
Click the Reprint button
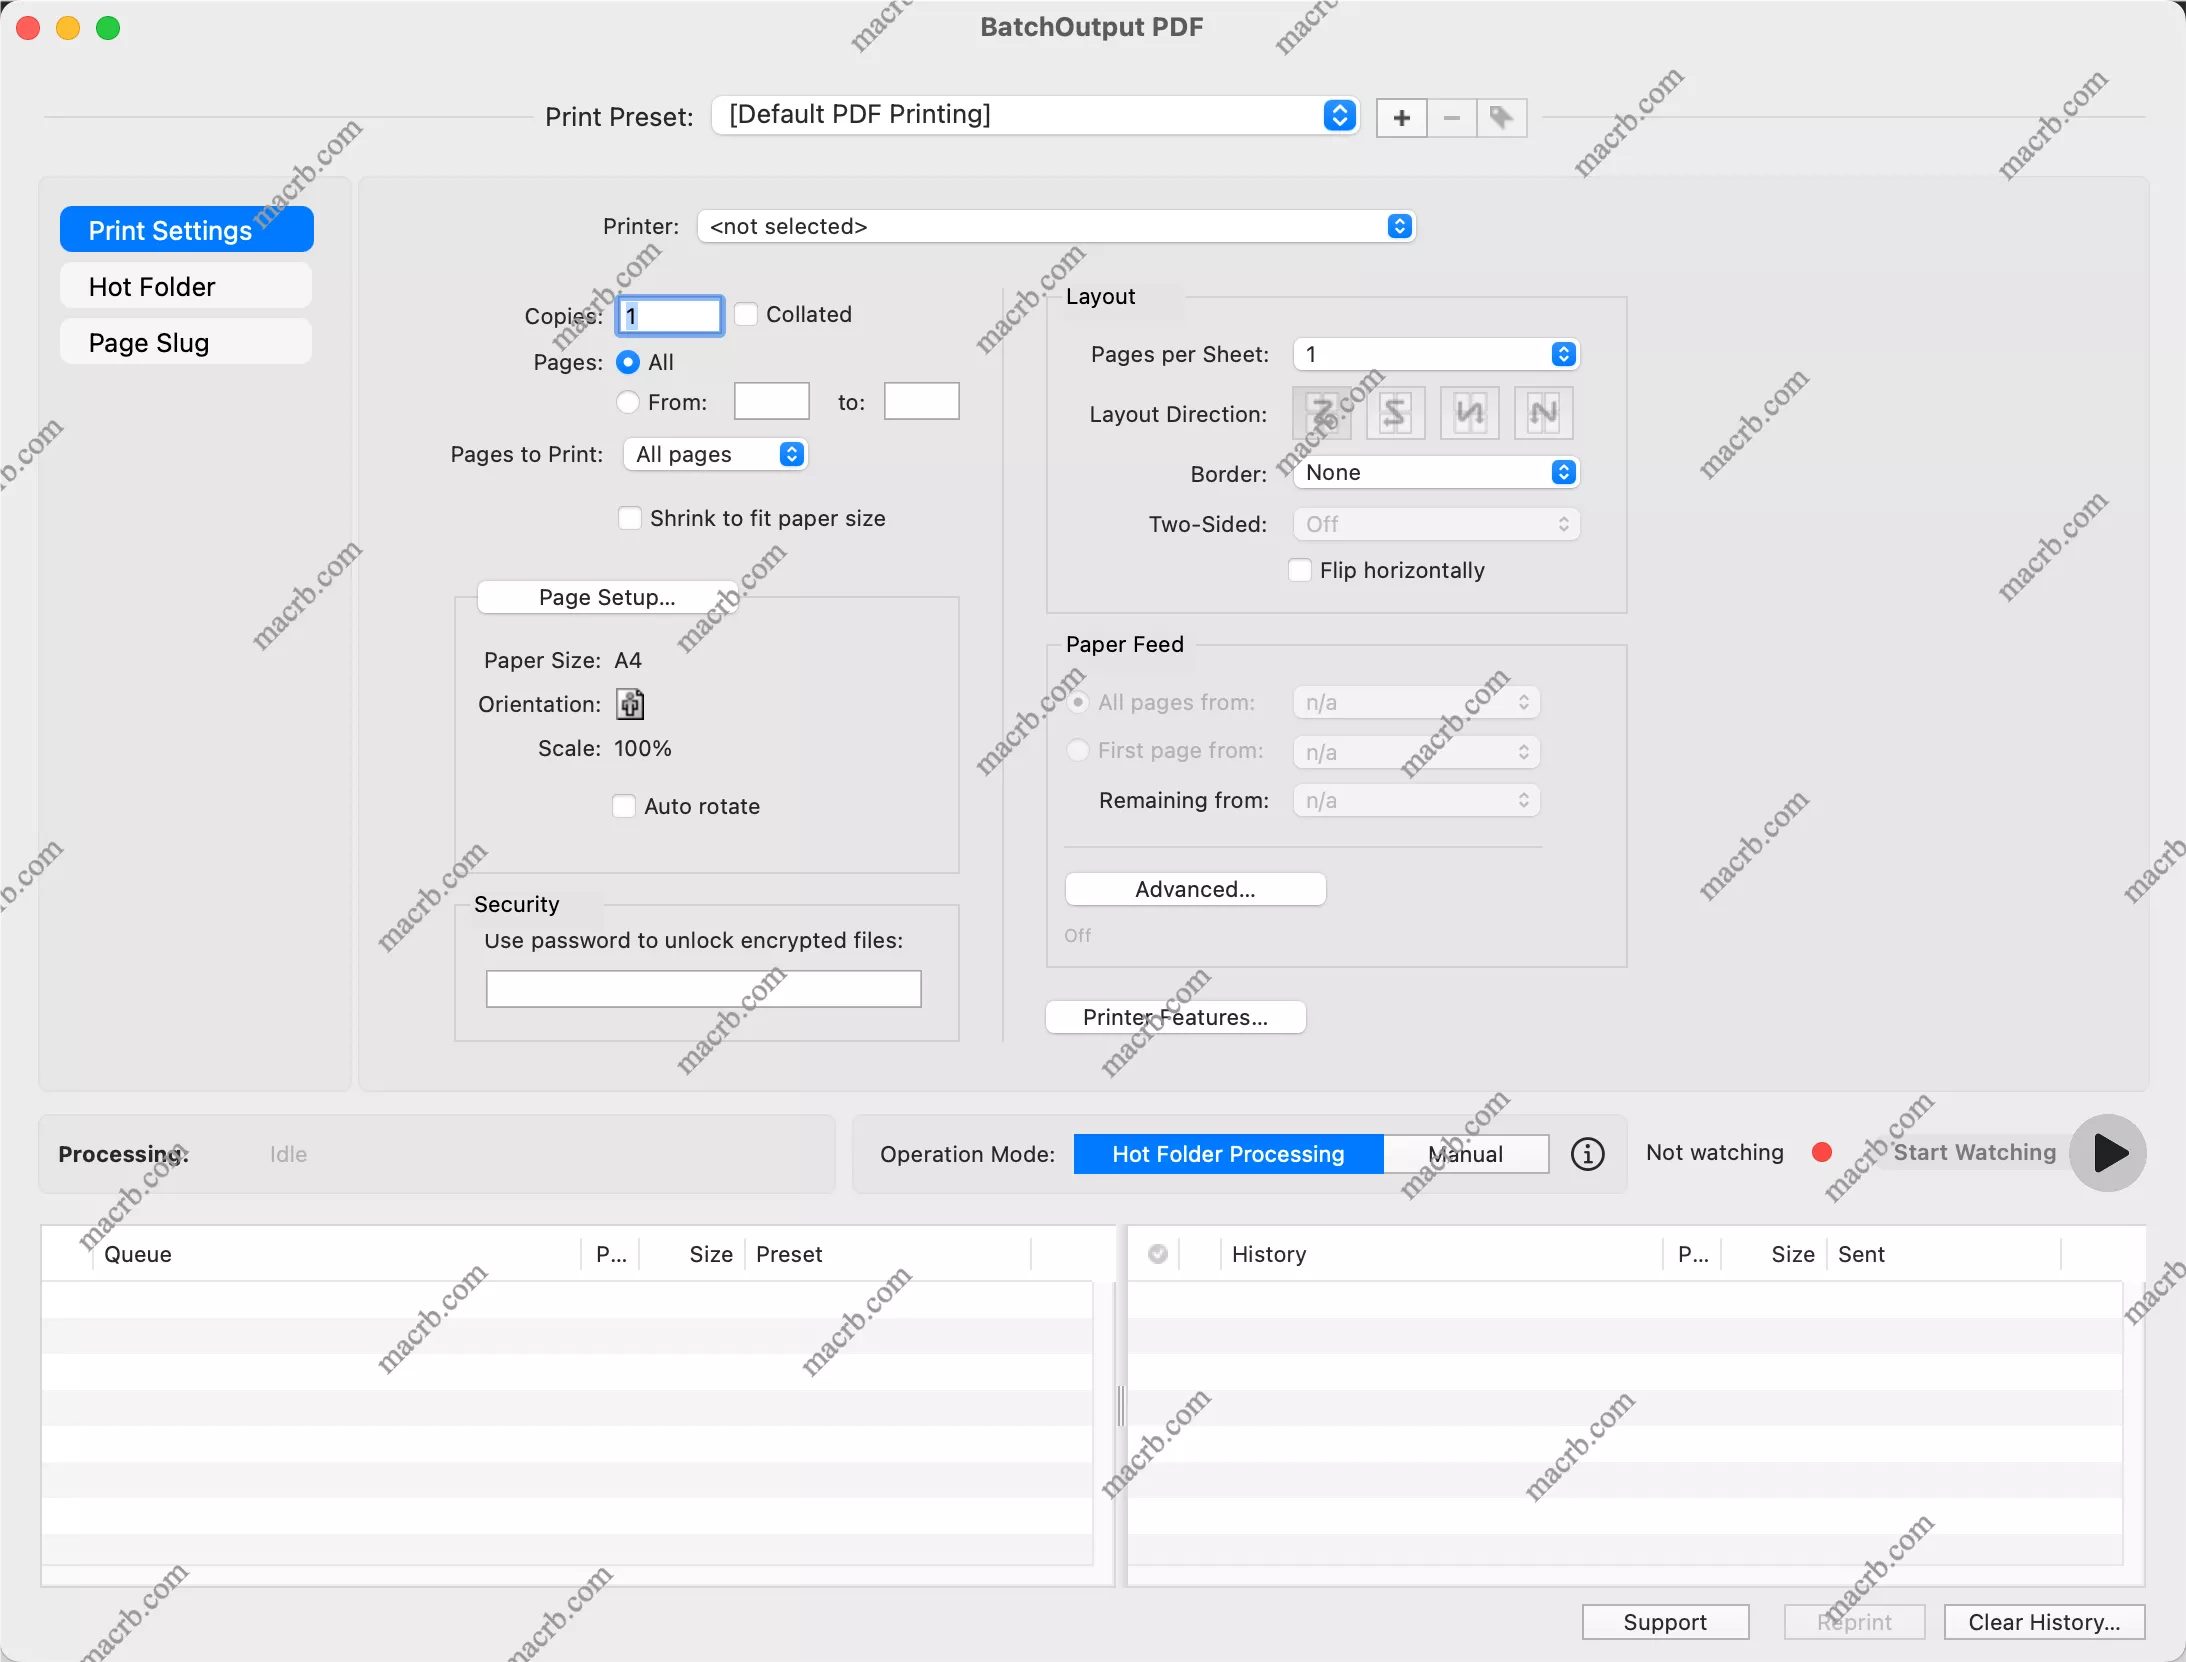1854,1622
